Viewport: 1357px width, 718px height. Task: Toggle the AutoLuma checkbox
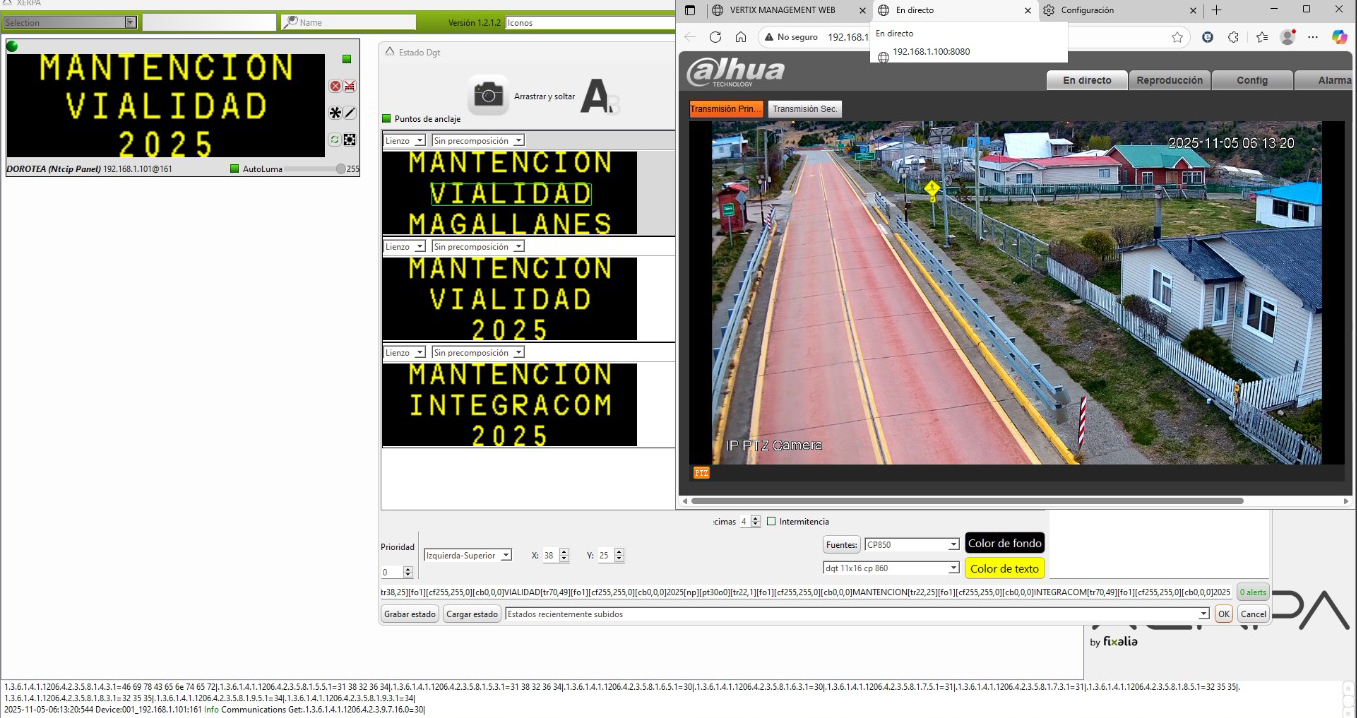235,169
